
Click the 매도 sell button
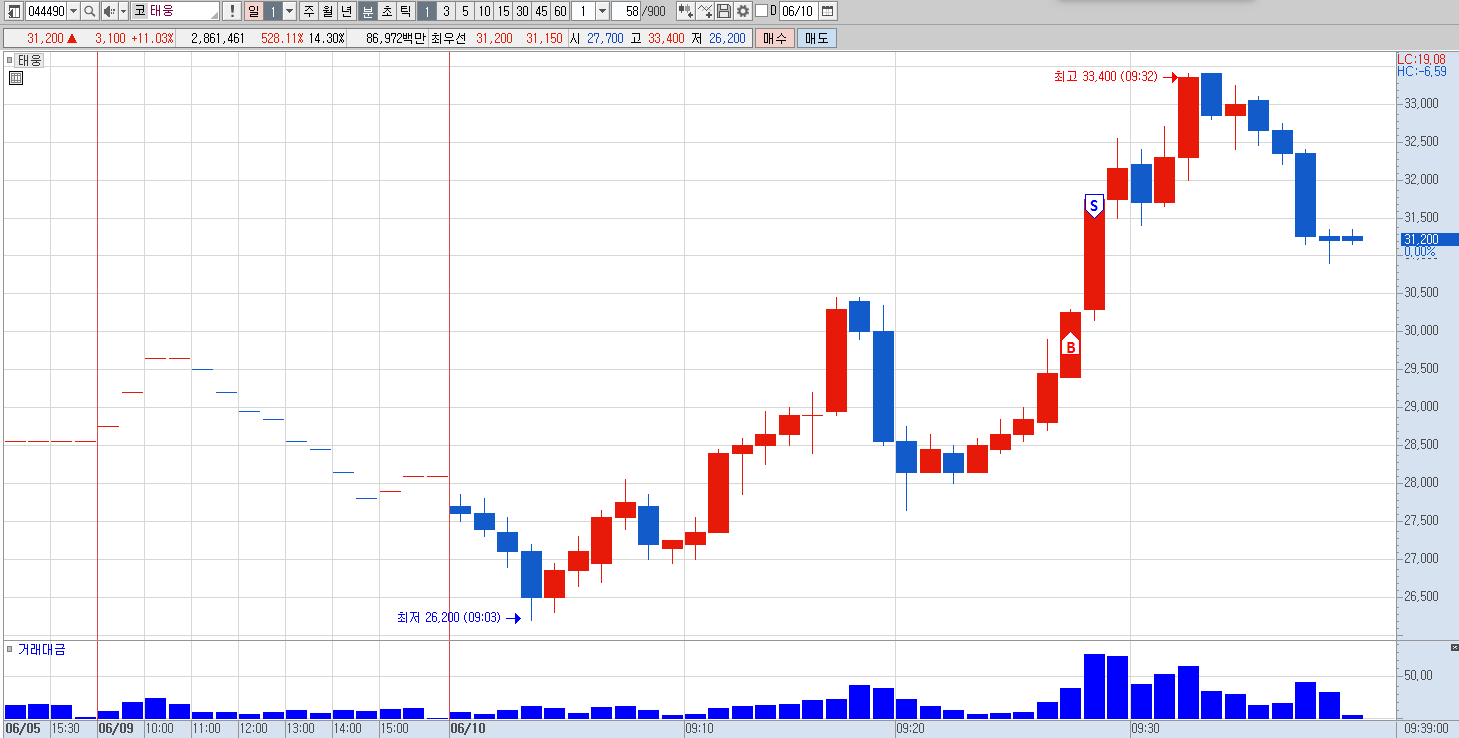click(816, 38)
